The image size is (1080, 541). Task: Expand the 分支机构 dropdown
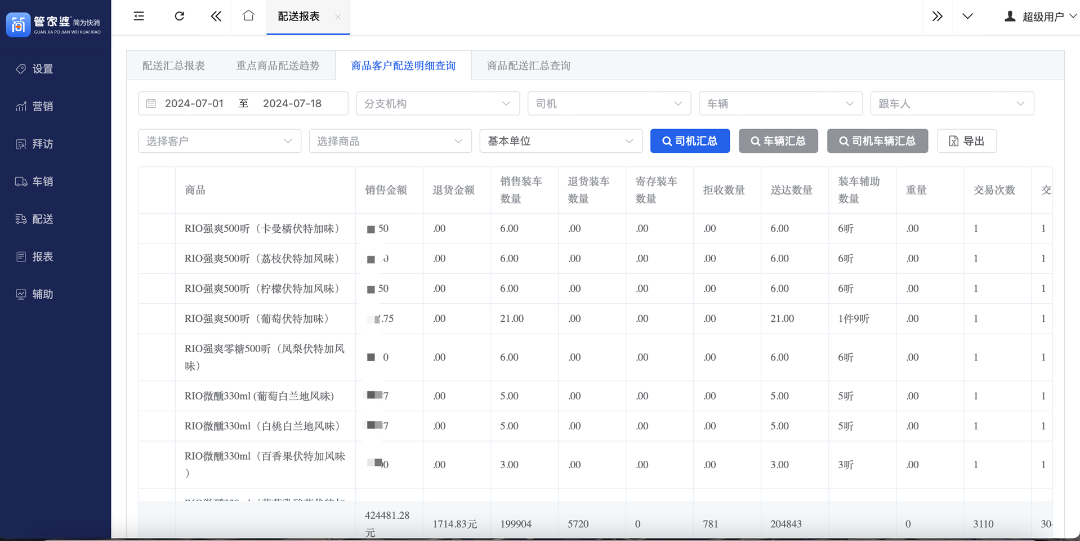437,104
